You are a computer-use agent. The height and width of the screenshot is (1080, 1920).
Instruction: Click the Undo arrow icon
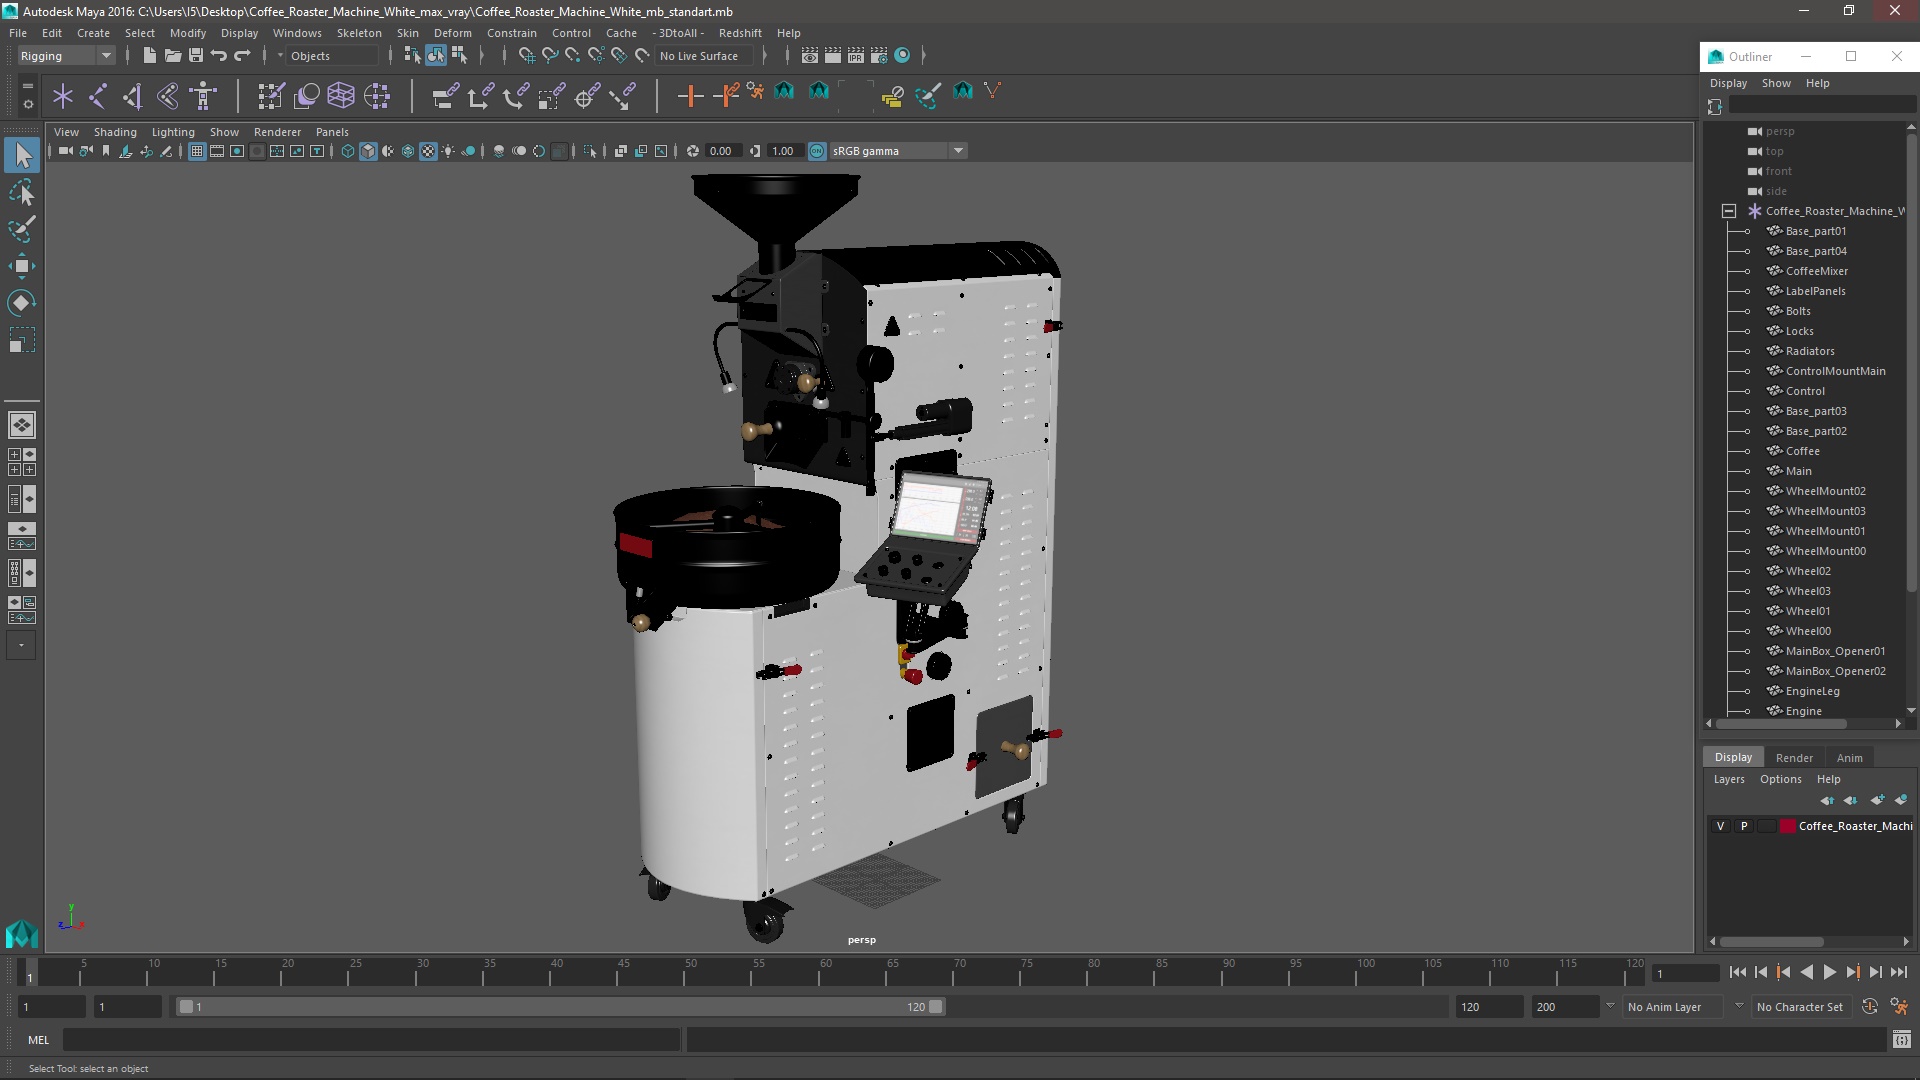[219, 56]
